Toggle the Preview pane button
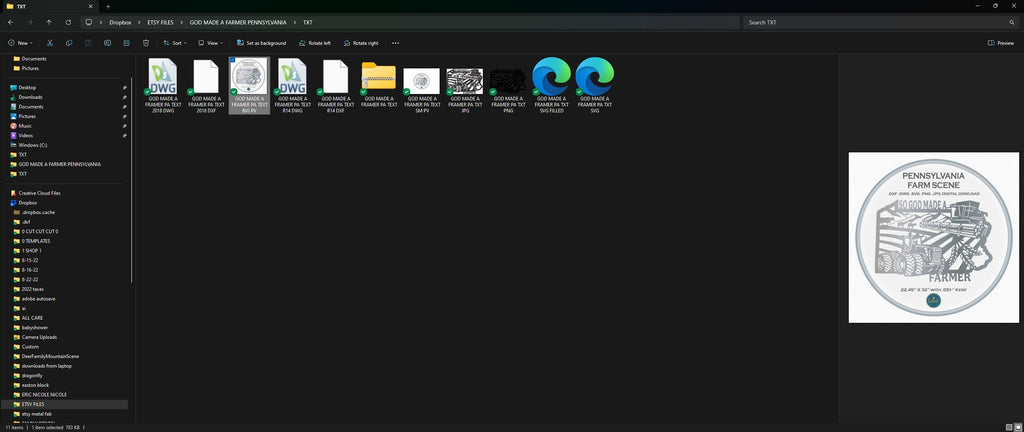Image resolution: width=1024 pixels, height=432 pixels. coord(1000,43)
